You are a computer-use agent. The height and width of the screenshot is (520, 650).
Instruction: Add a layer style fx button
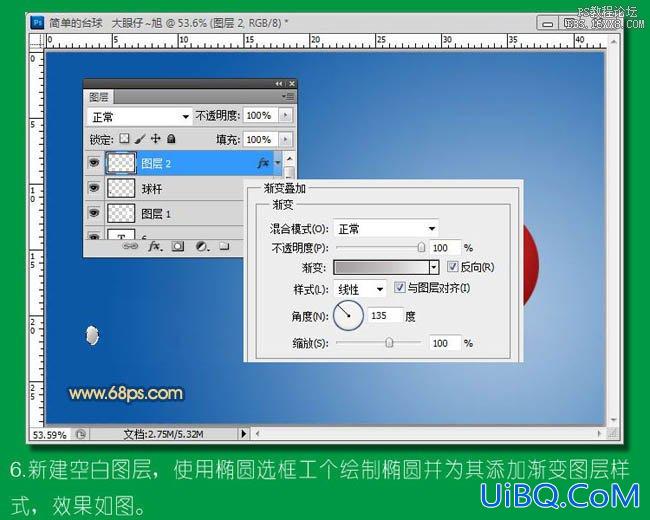click(x=155, y=246)
